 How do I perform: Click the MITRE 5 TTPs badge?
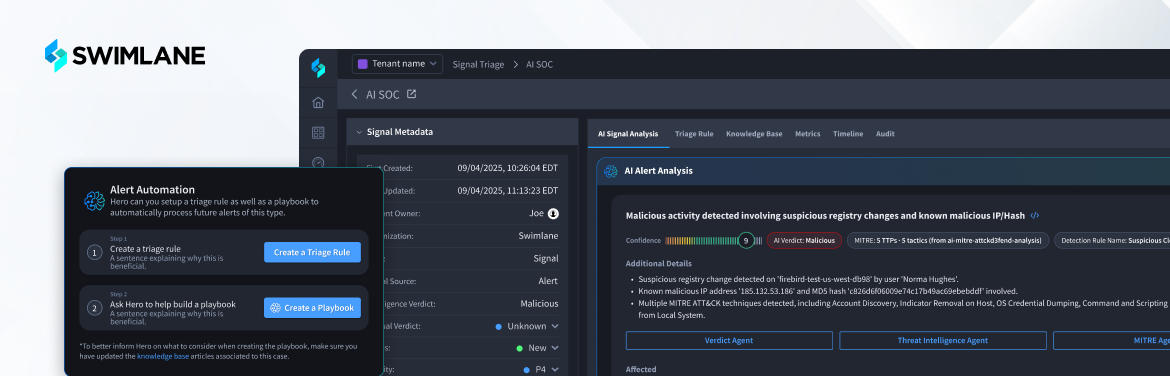coord(947,240)
